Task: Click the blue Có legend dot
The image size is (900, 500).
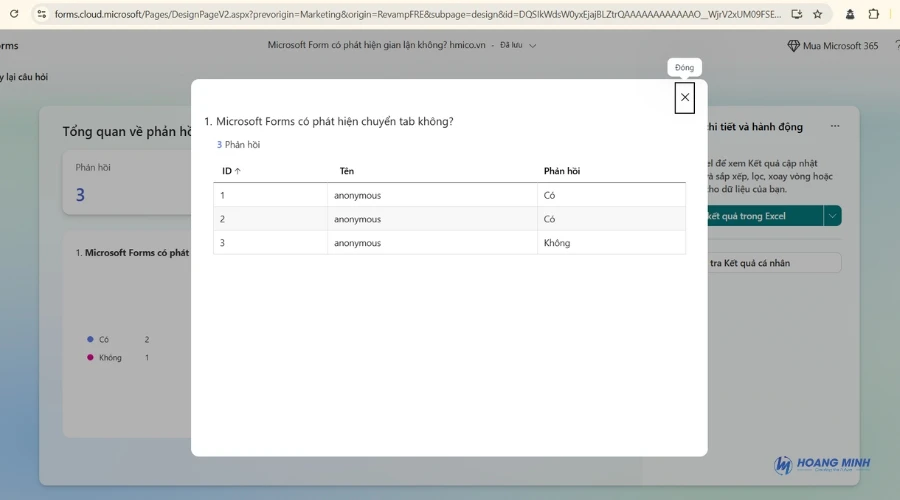Action: pos(90,339)
